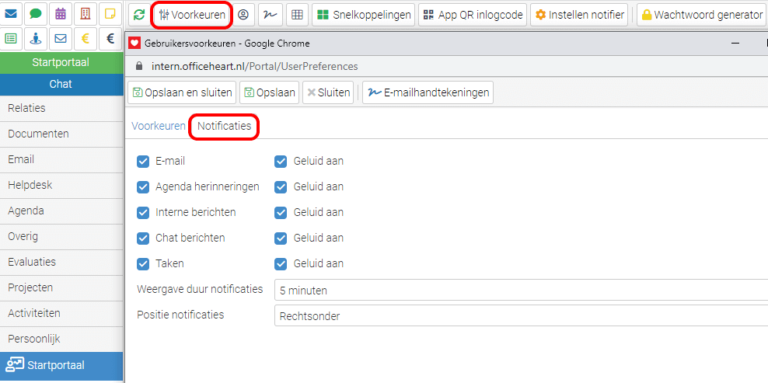Image resolution: width=768 pixels, height=383 pixels.
Task: Open Wachtwoord generator
Action: (x=702, y=15)
